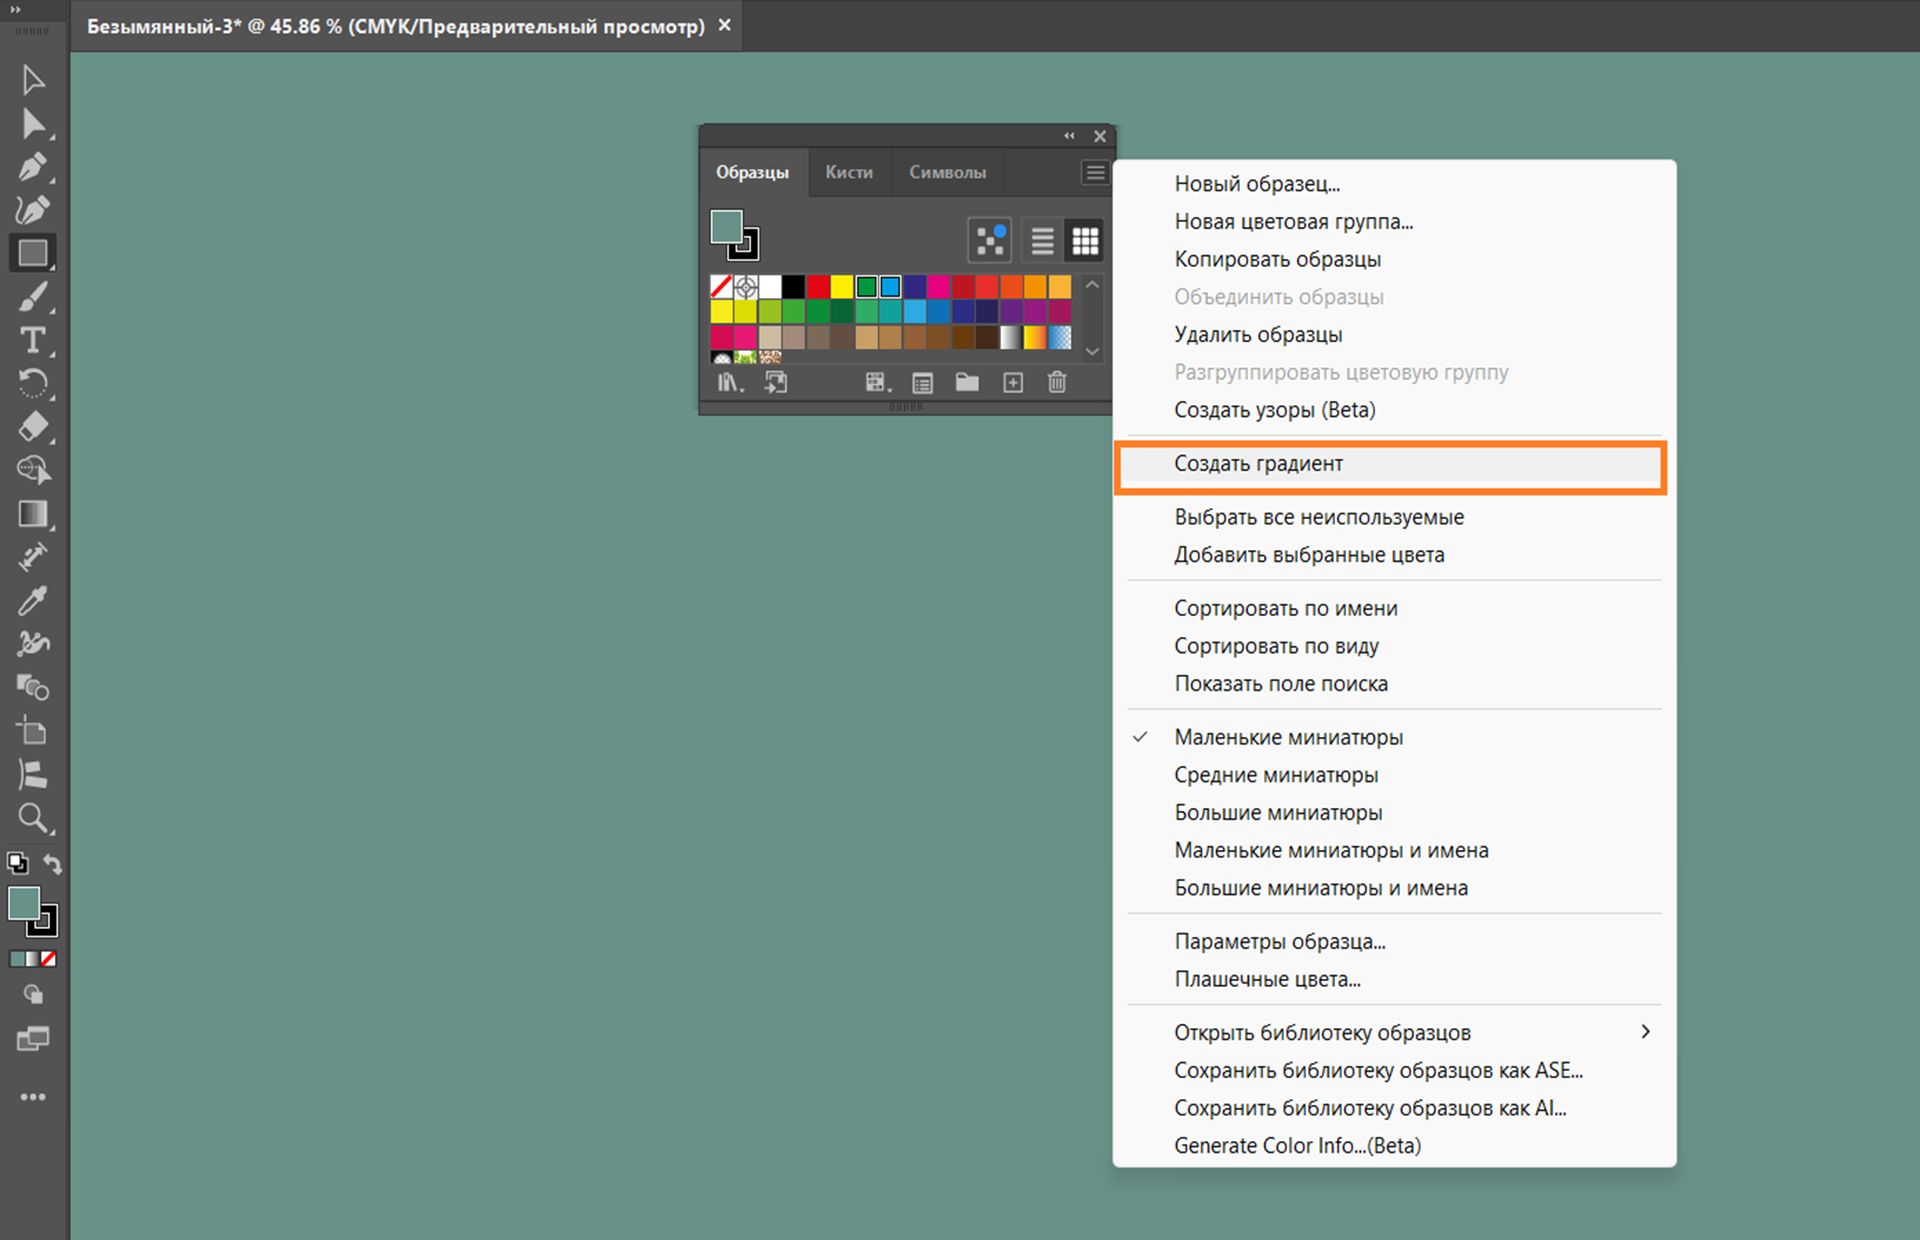The image size is (1920, 1240).
Task: Switch swatches to list view
Action: point(1042,241)
